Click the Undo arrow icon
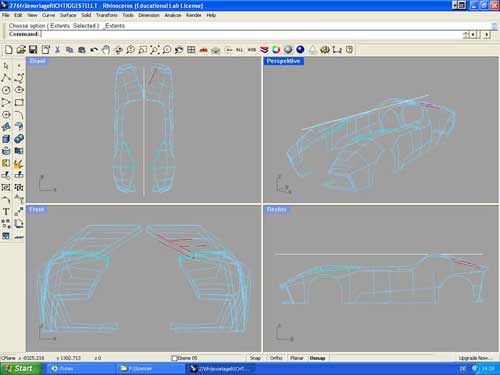Image resolution: width=500 pixels, height=375 pixels. tap(94, 50)
